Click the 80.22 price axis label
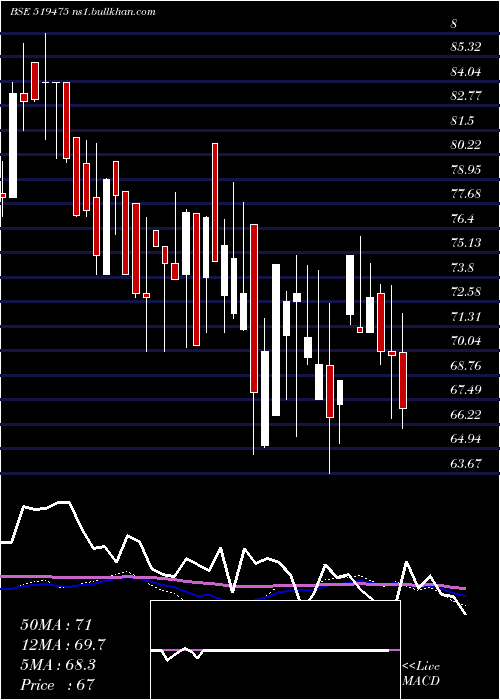The width and height of the screenshot is (500, 700). 466,145
